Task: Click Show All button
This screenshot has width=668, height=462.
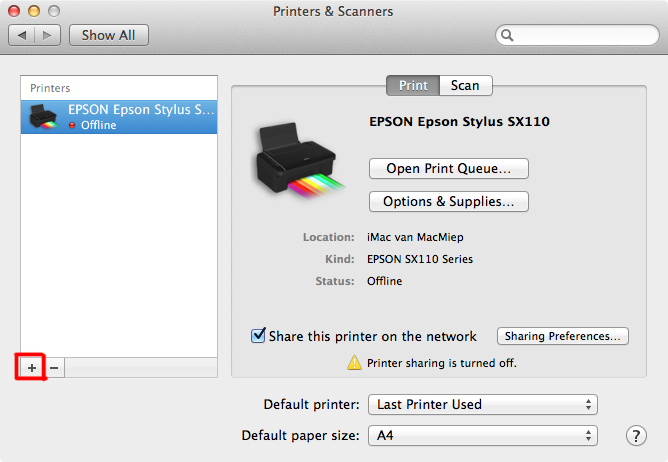Action: [109, 35]
